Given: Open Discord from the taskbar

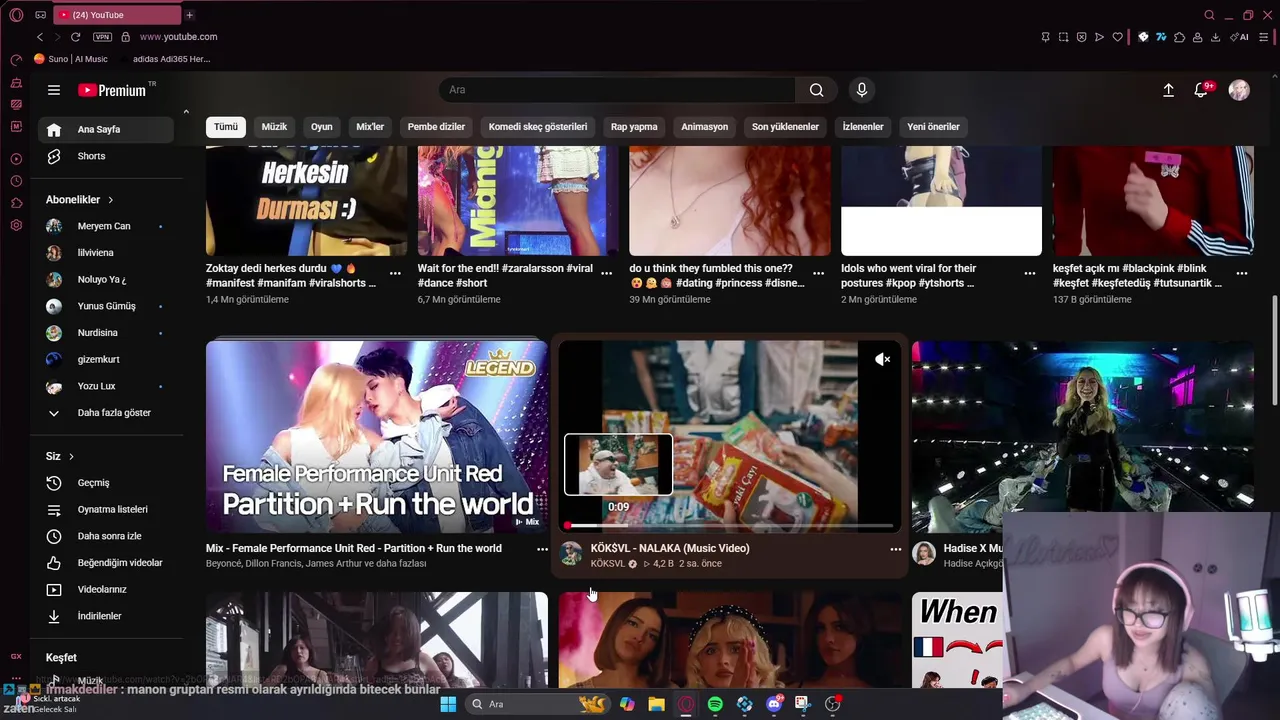Looking at the screenshot, I should click(x=773, y=704).
